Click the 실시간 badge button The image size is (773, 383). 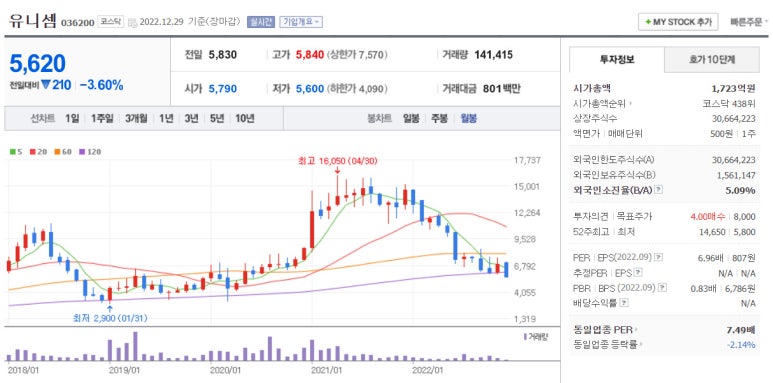click(261, 22)
